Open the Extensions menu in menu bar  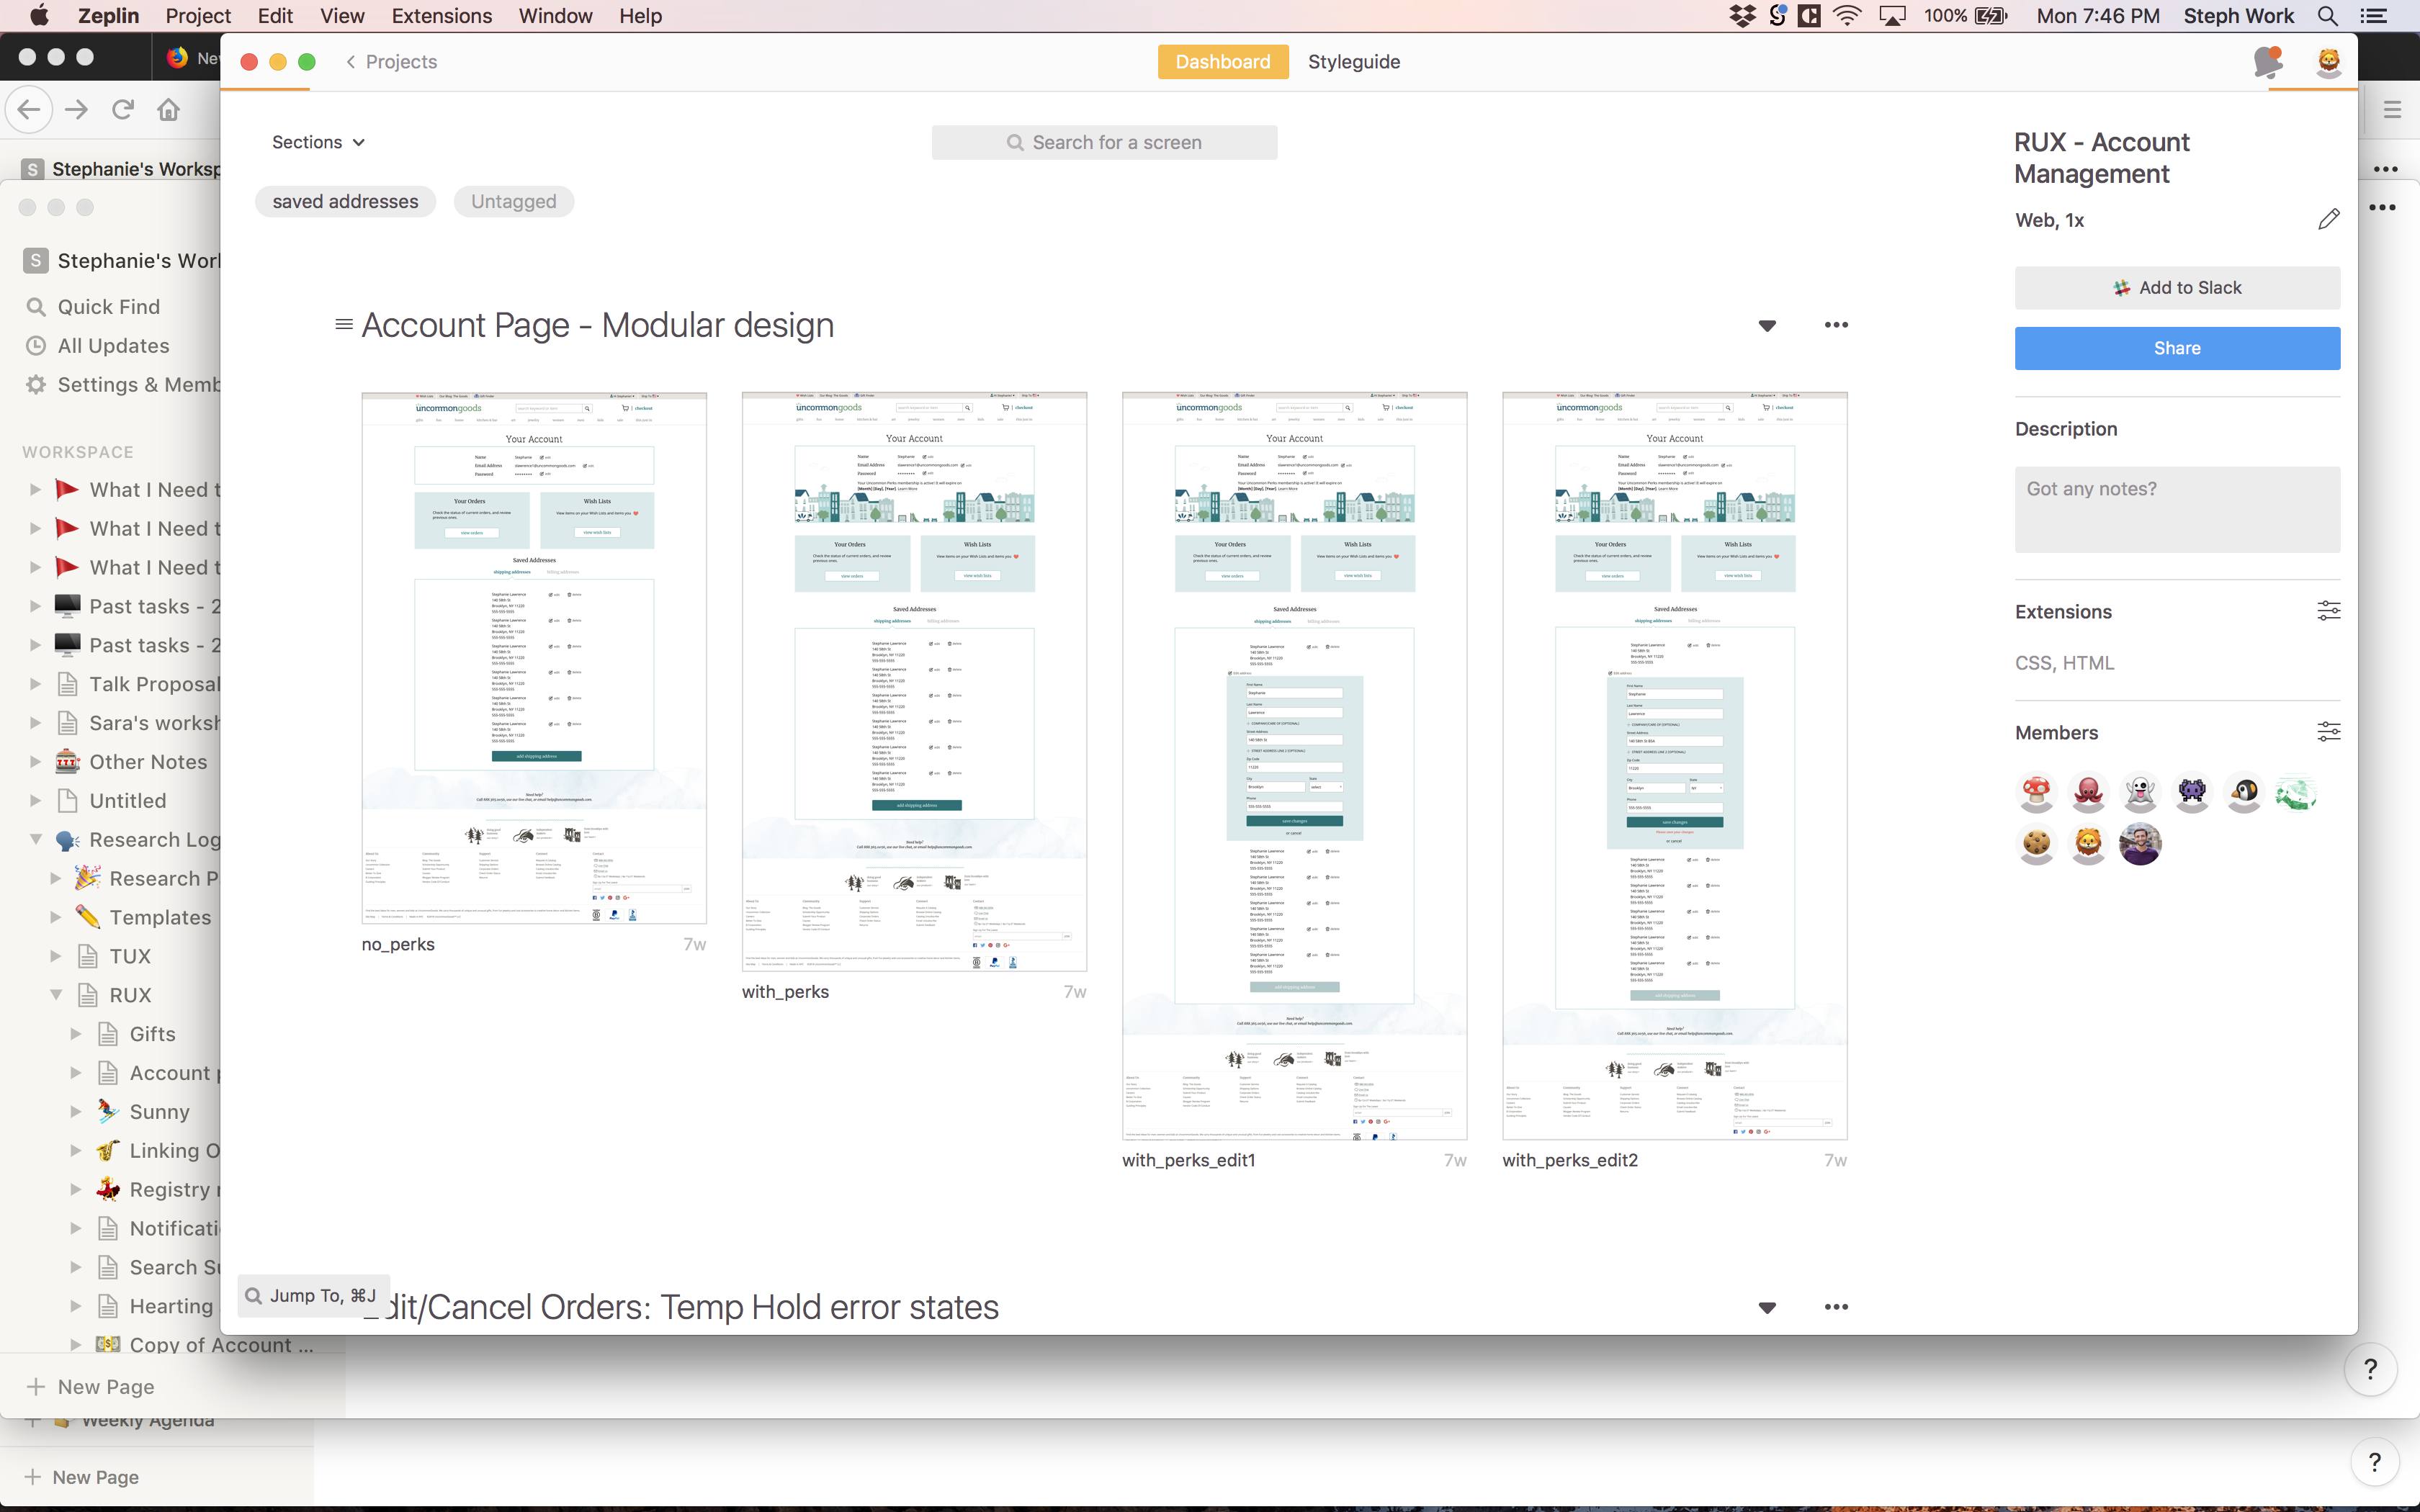(441, 16)
